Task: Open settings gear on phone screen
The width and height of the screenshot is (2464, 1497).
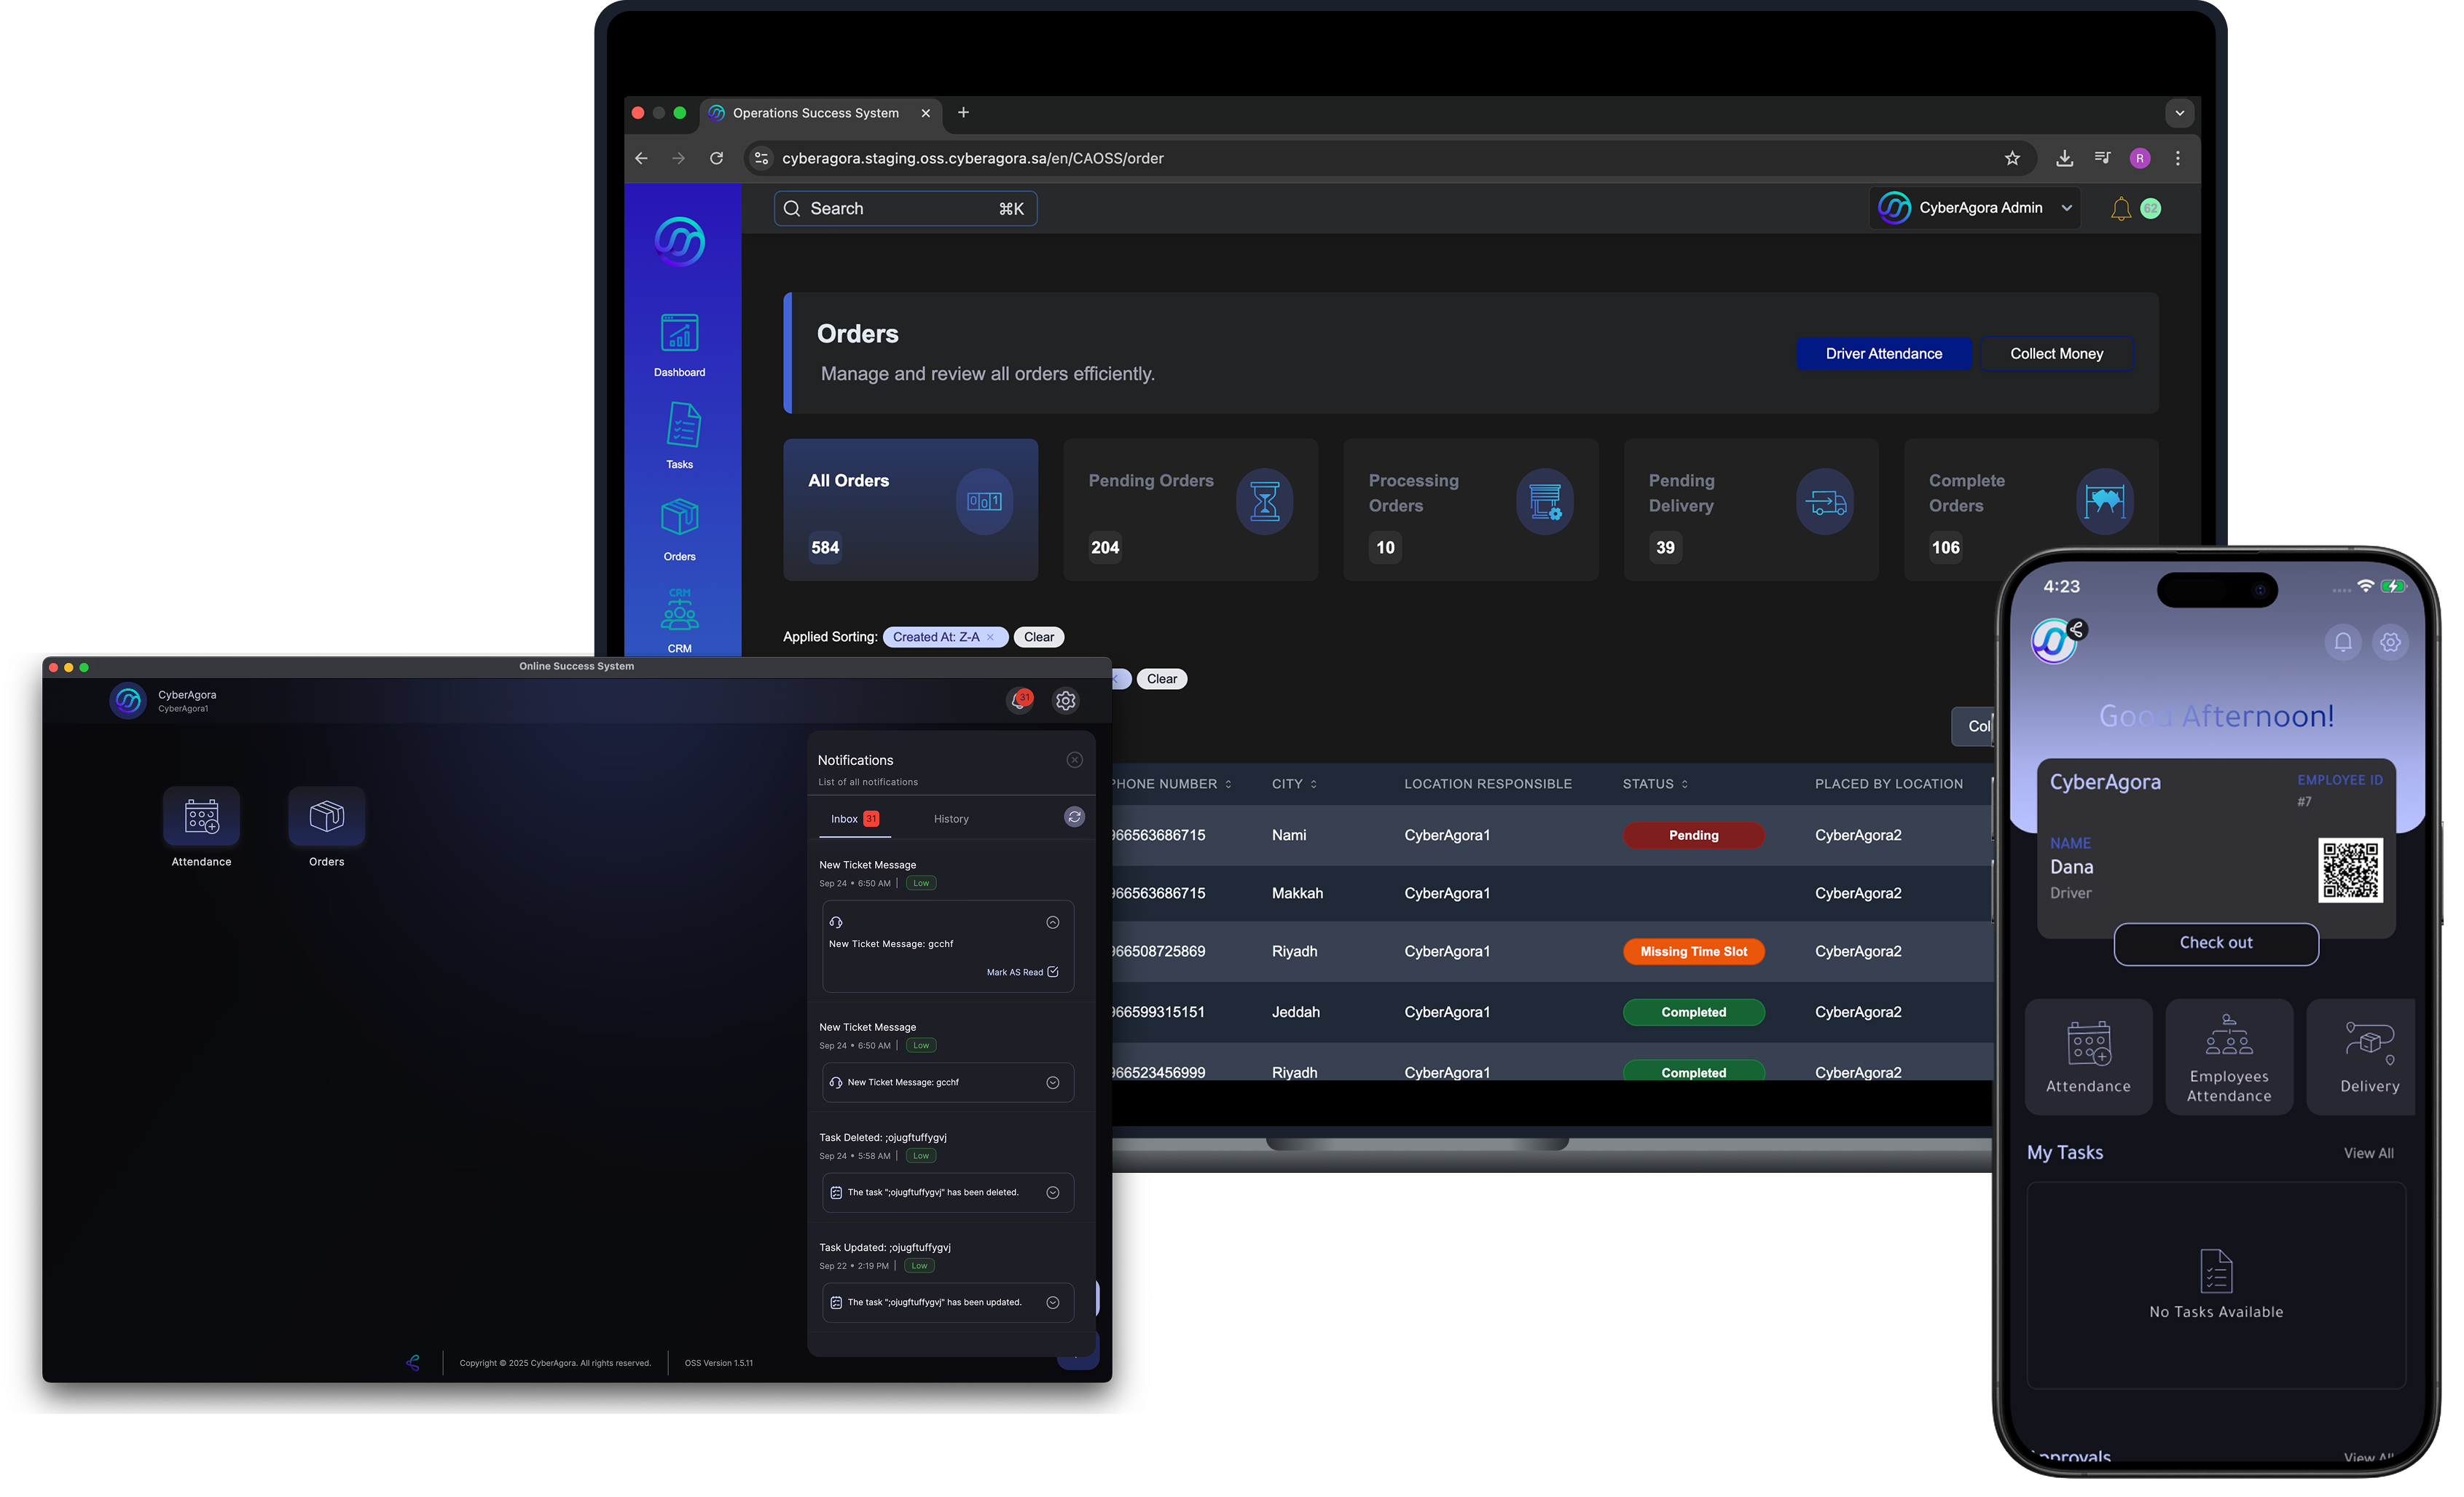Action: point(2390,642)
